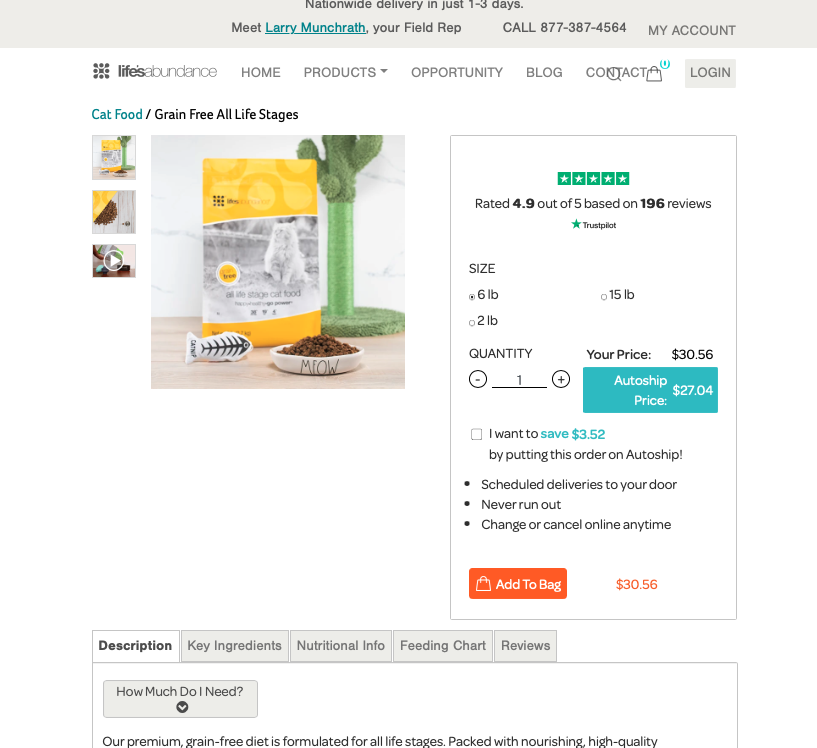
Task: Play the product video thumbnail
Action: coord(114,261)
